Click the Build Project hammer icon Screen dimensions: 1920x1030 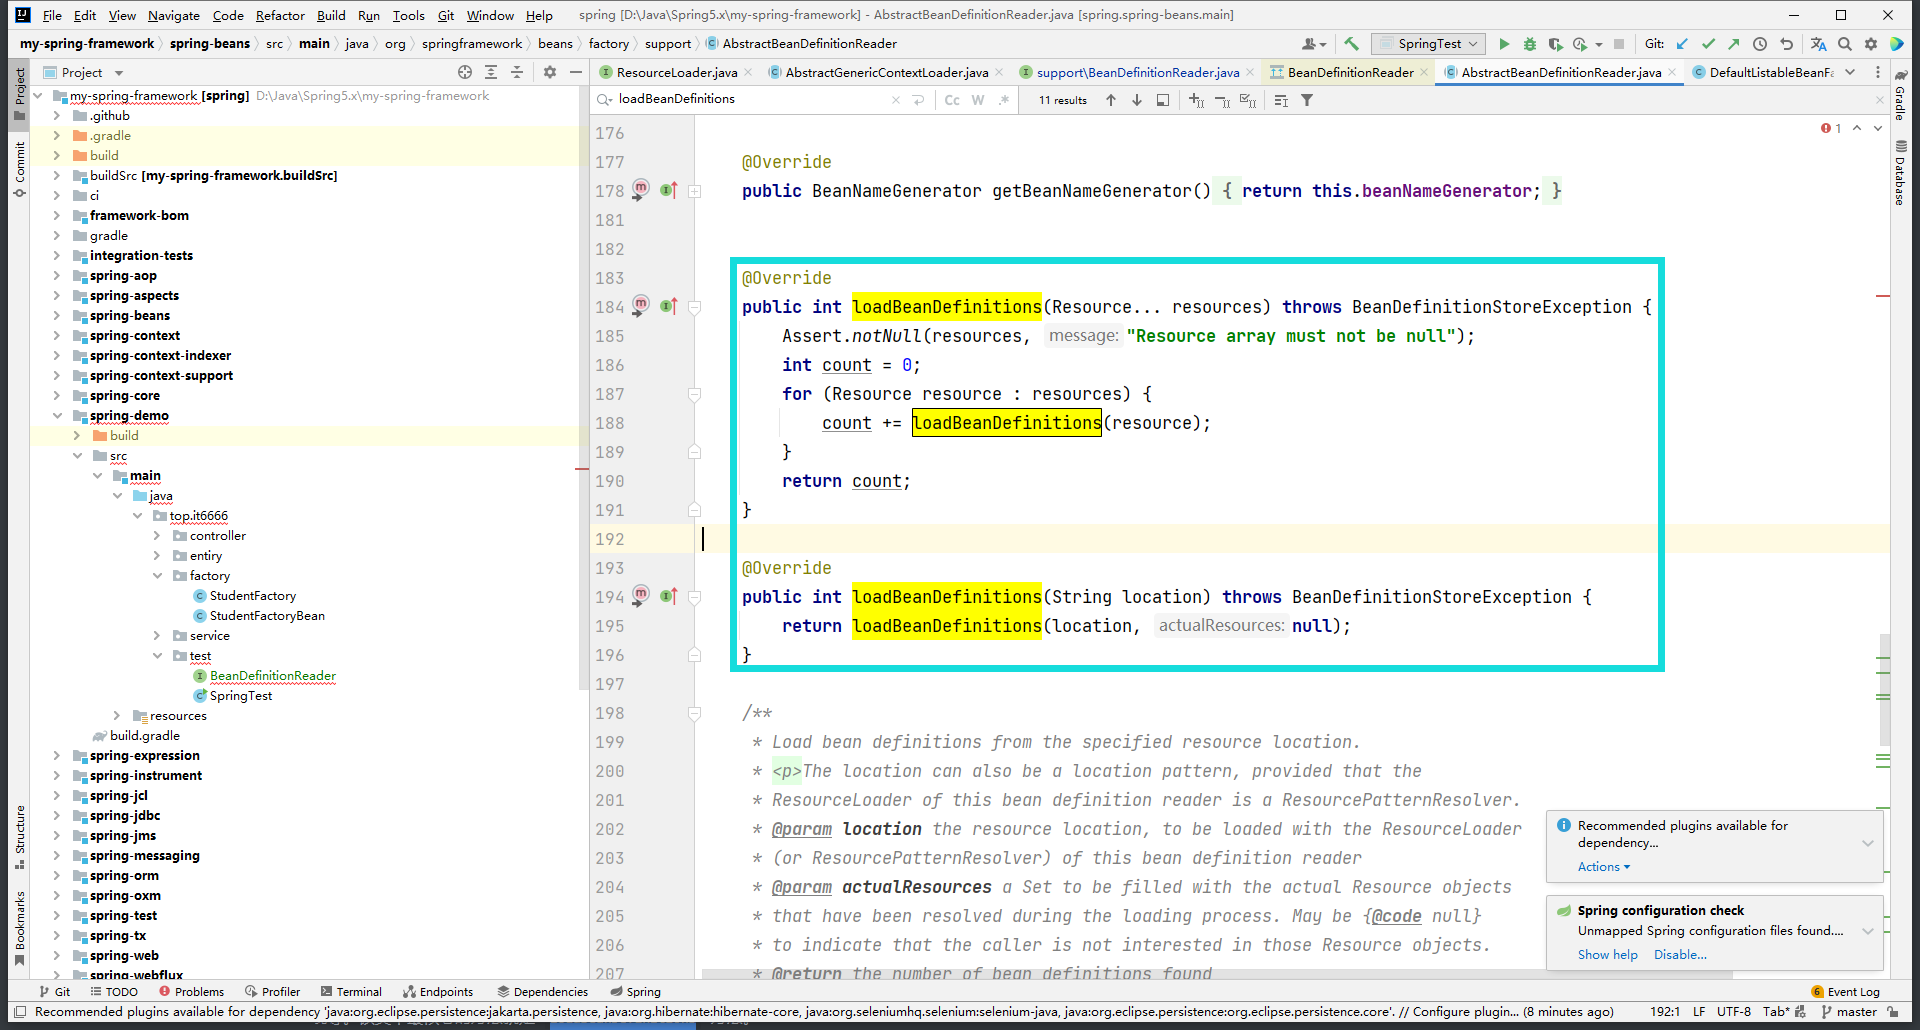tap(1351, 44)
